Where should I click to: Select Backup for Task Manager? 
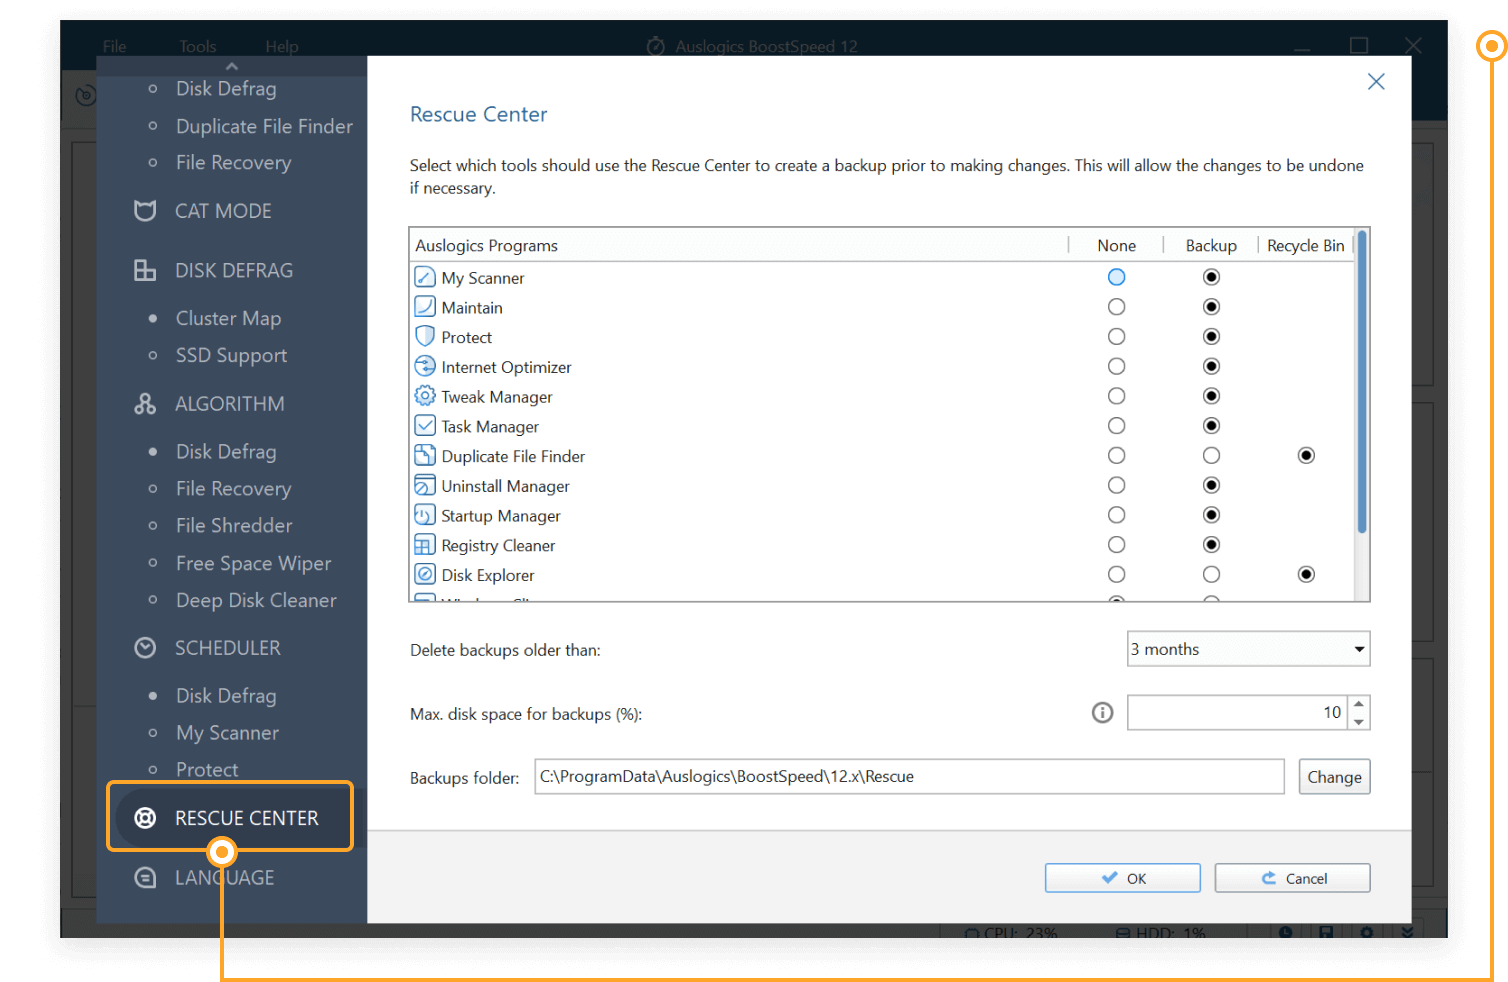pos(1211,426)
